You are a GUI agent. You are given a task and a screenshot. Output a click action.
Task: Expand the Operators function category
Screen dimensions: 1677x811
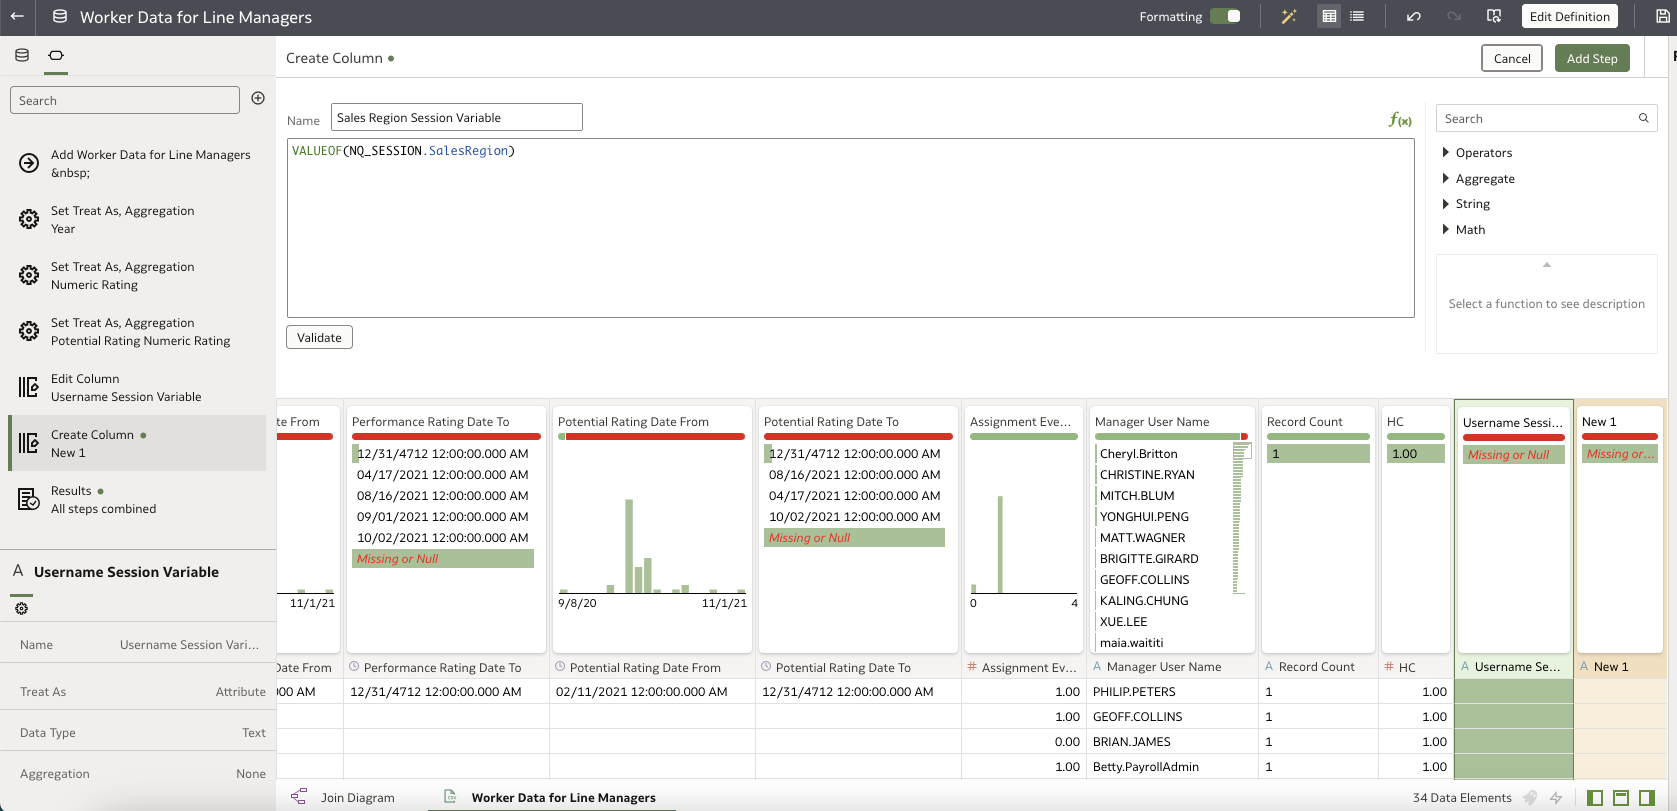[1483, 153]
